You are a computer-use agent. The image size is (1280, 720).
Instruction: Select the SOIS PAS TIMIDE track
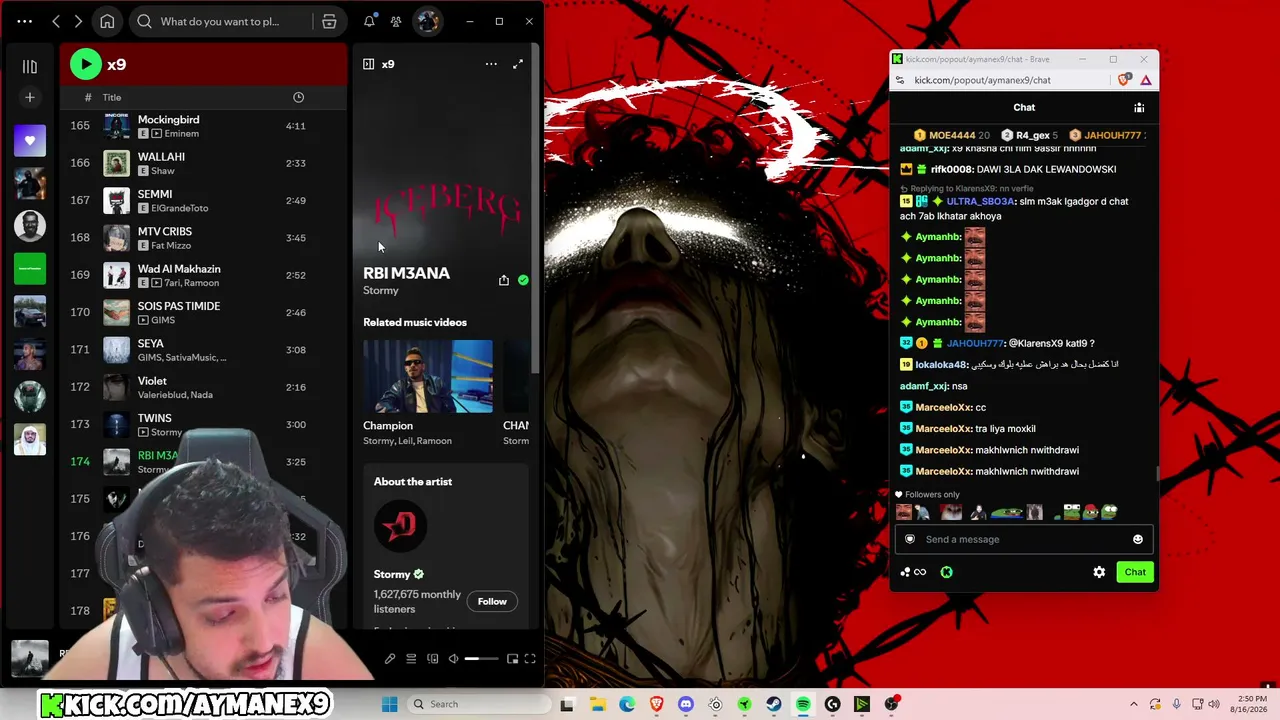203,312
